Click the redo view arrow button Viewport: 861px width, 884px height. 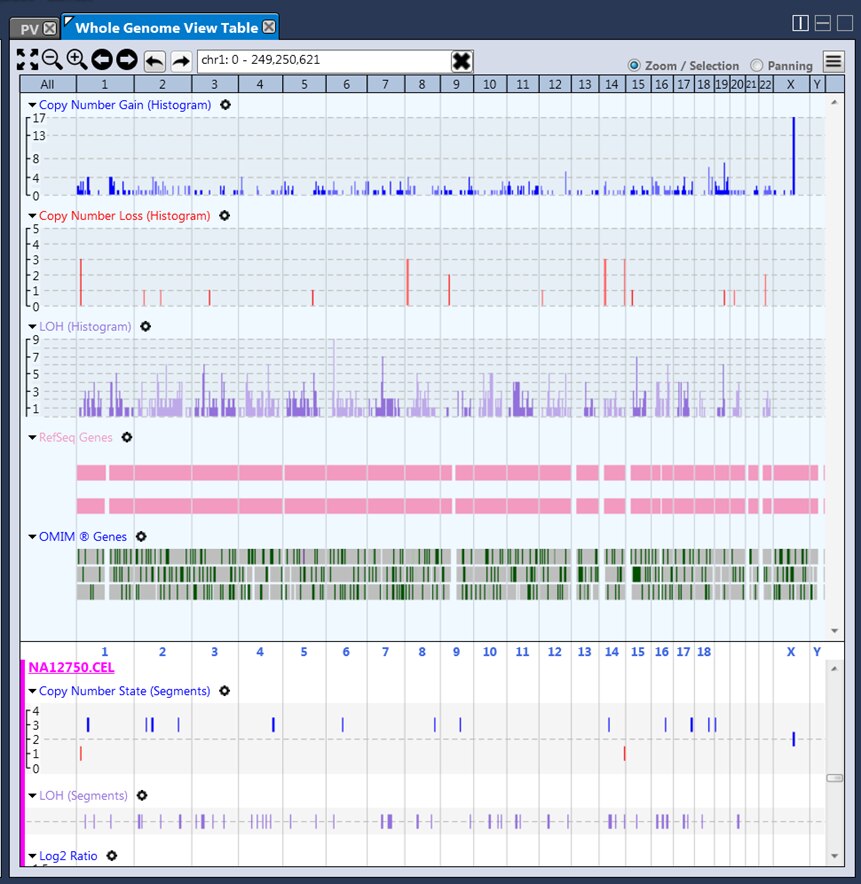[x=181, y=62]
